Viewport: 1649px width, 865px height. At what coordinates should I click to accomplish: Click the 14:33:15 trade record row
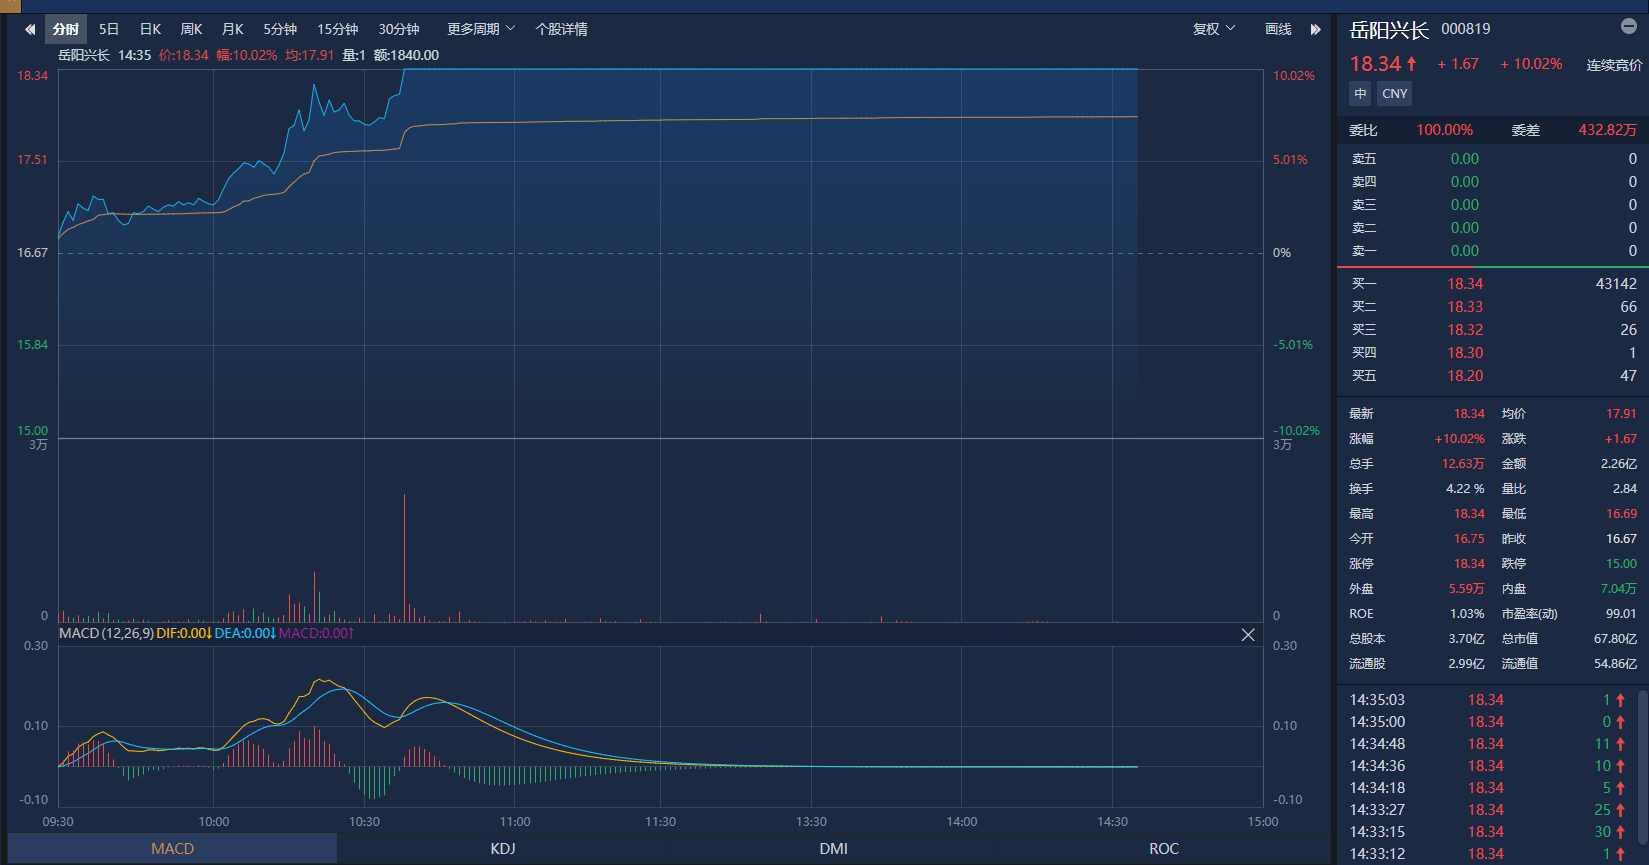tap(1487, 832)
